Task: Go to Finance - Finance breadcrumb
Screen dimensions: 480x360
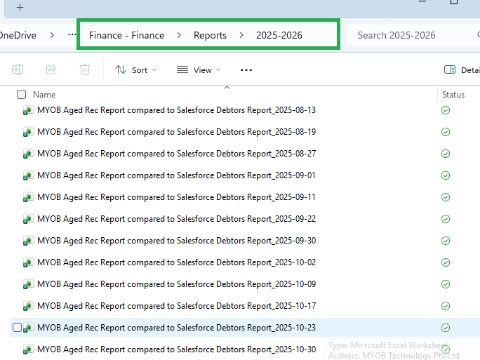Action: 127,35
